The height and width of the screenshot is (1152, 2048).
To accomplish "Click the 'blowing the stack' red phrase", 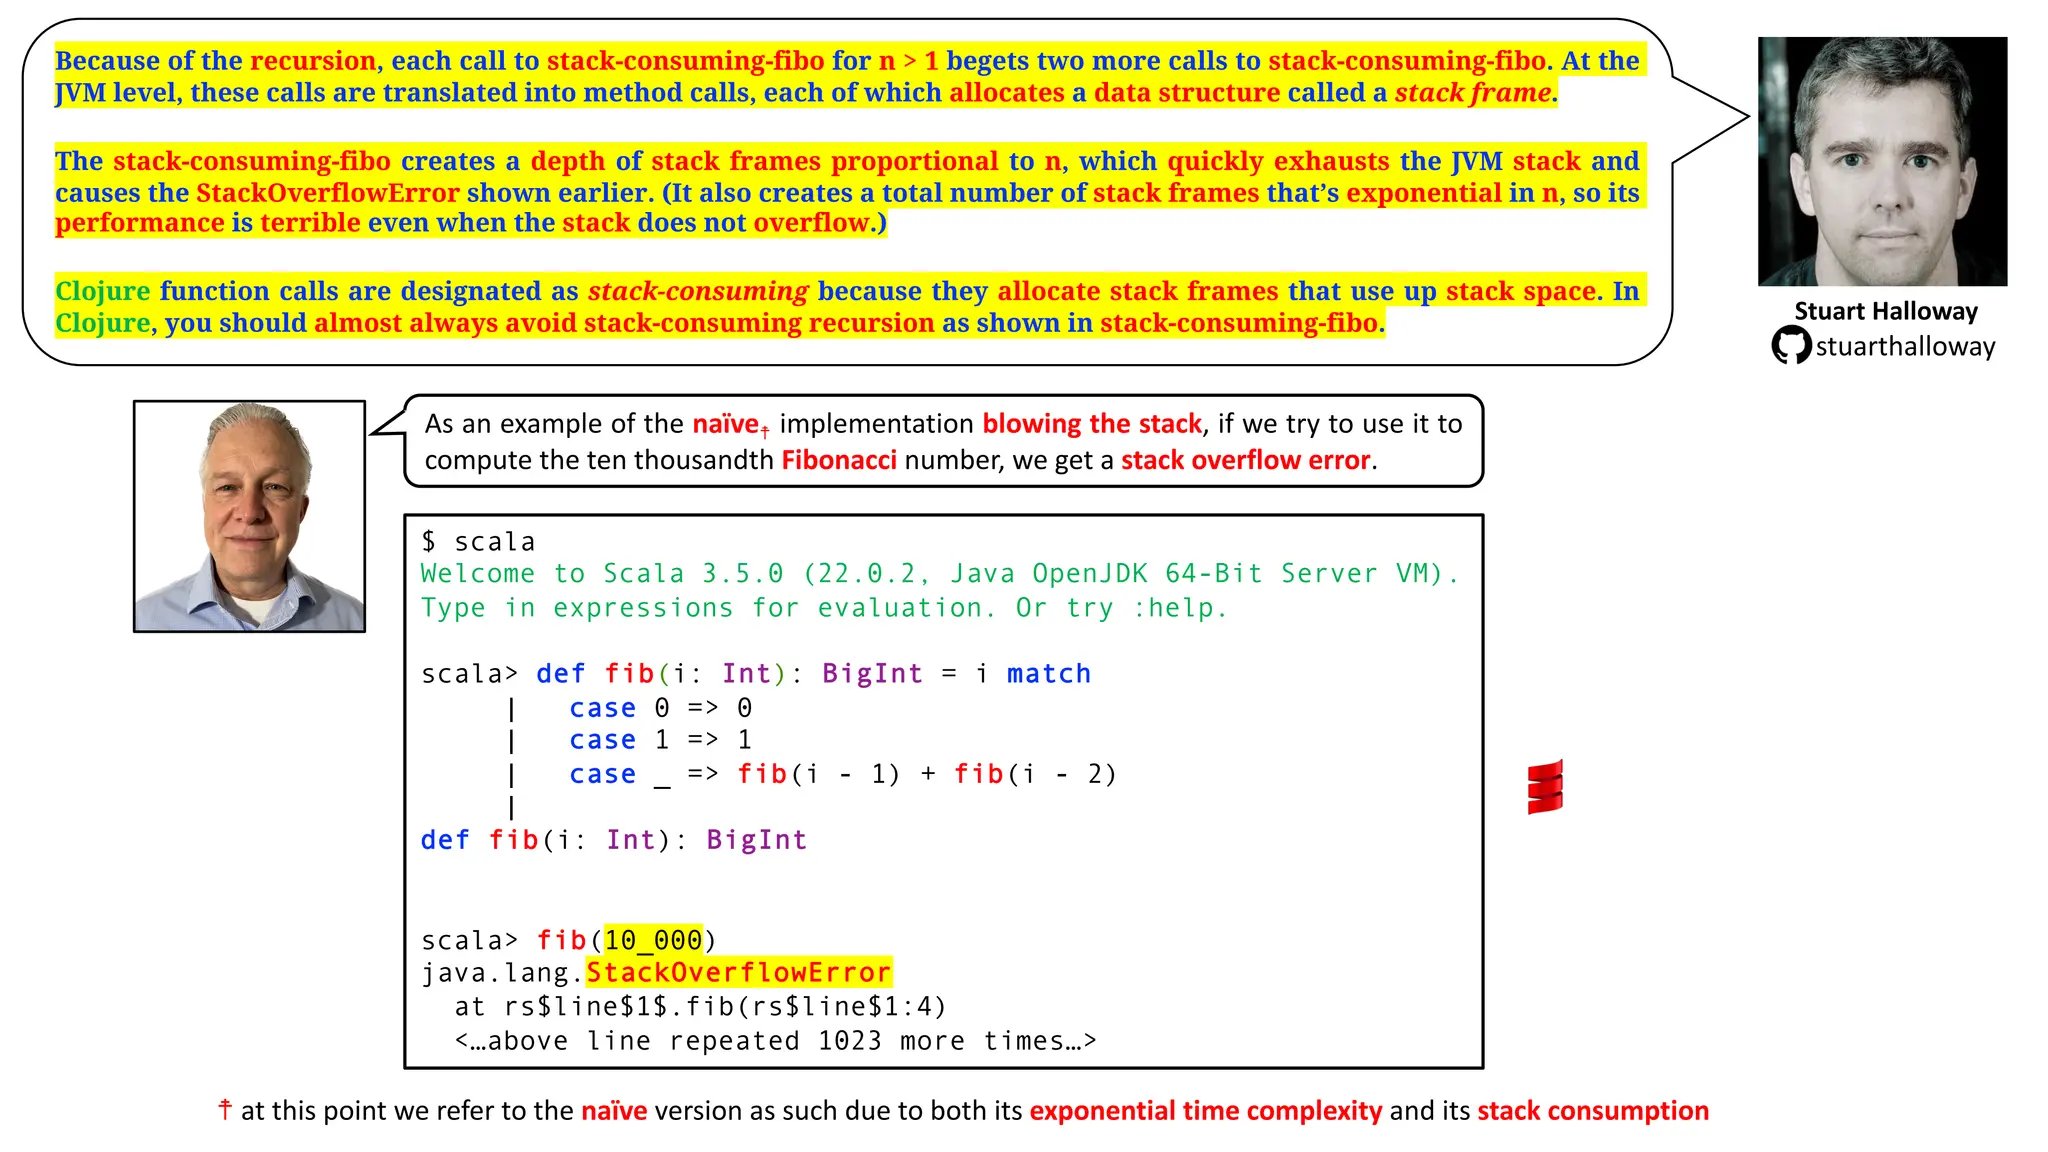I will (1092, 424).
